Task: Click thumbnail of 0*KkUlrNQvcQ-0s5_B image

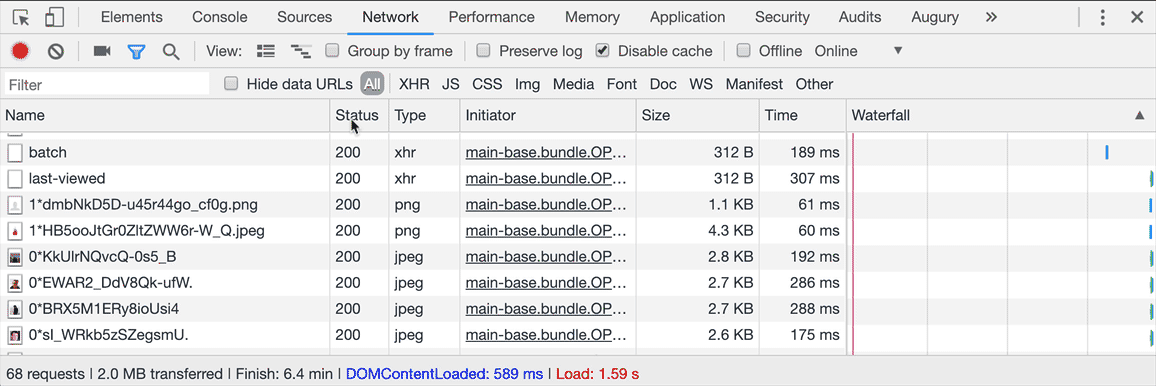Action: [x=14, y=258]
